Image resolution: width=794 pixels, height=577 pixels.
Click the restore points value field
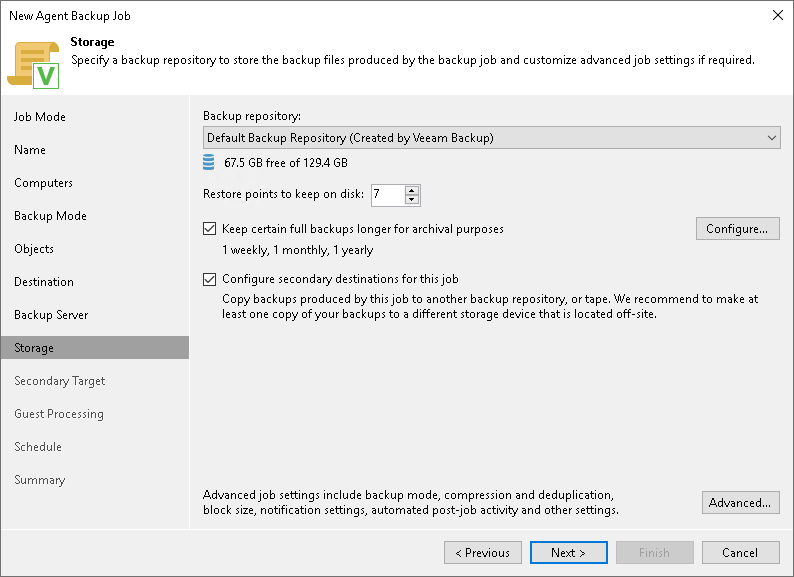coord(388,195)
